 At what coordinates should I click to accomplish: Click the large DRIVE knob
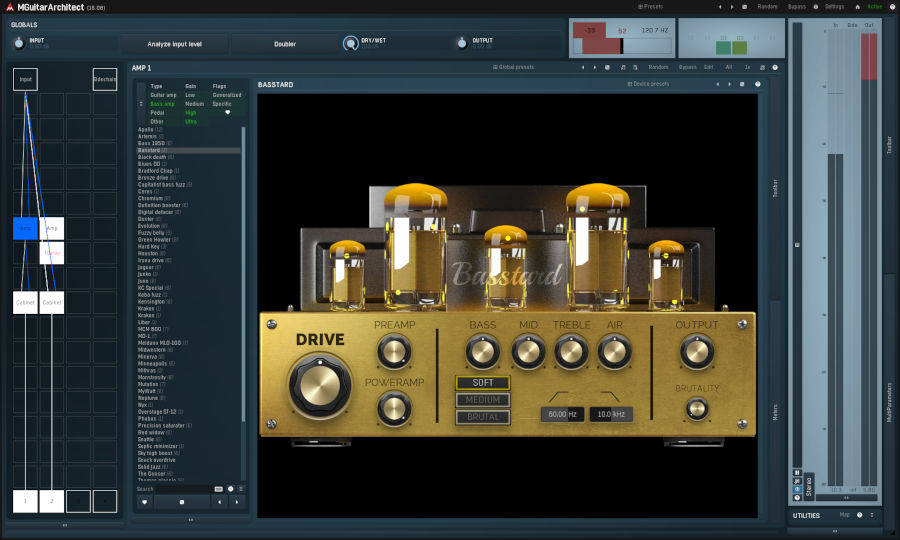point(320,385)
